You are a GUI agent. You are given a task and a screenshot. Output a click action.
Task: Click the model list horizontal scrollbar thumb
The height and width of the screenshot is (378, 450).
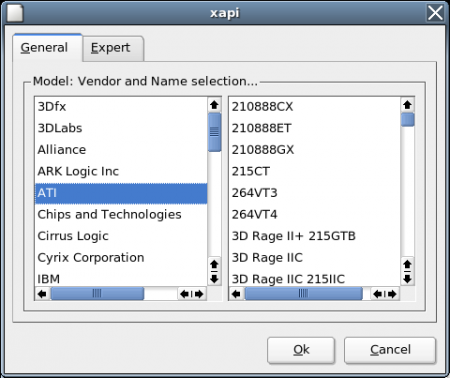coord(303,294)
